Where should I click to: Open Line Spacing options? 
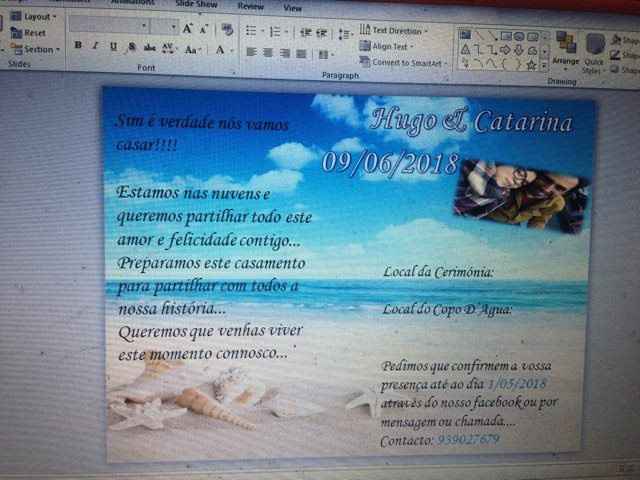(344, 34)
